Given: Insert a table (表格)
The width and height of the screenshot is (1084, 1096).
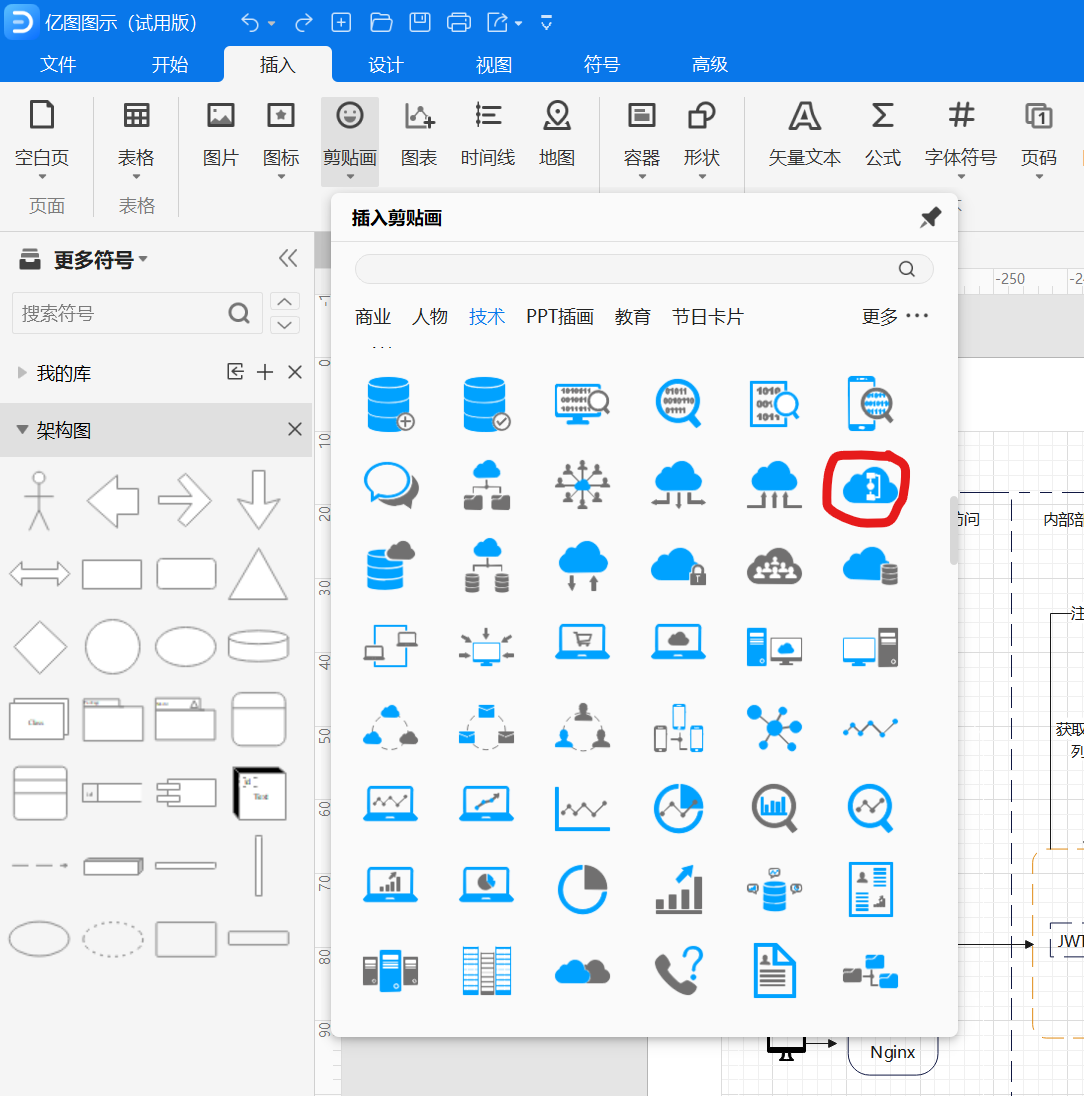Looking at the screenshot, I should [x=136, y=134].
